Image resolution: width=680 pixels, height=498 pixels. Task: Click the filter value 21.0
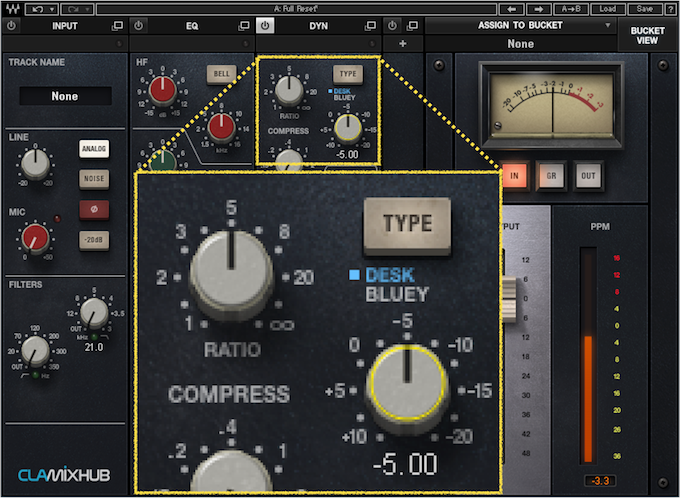(94, 347)
